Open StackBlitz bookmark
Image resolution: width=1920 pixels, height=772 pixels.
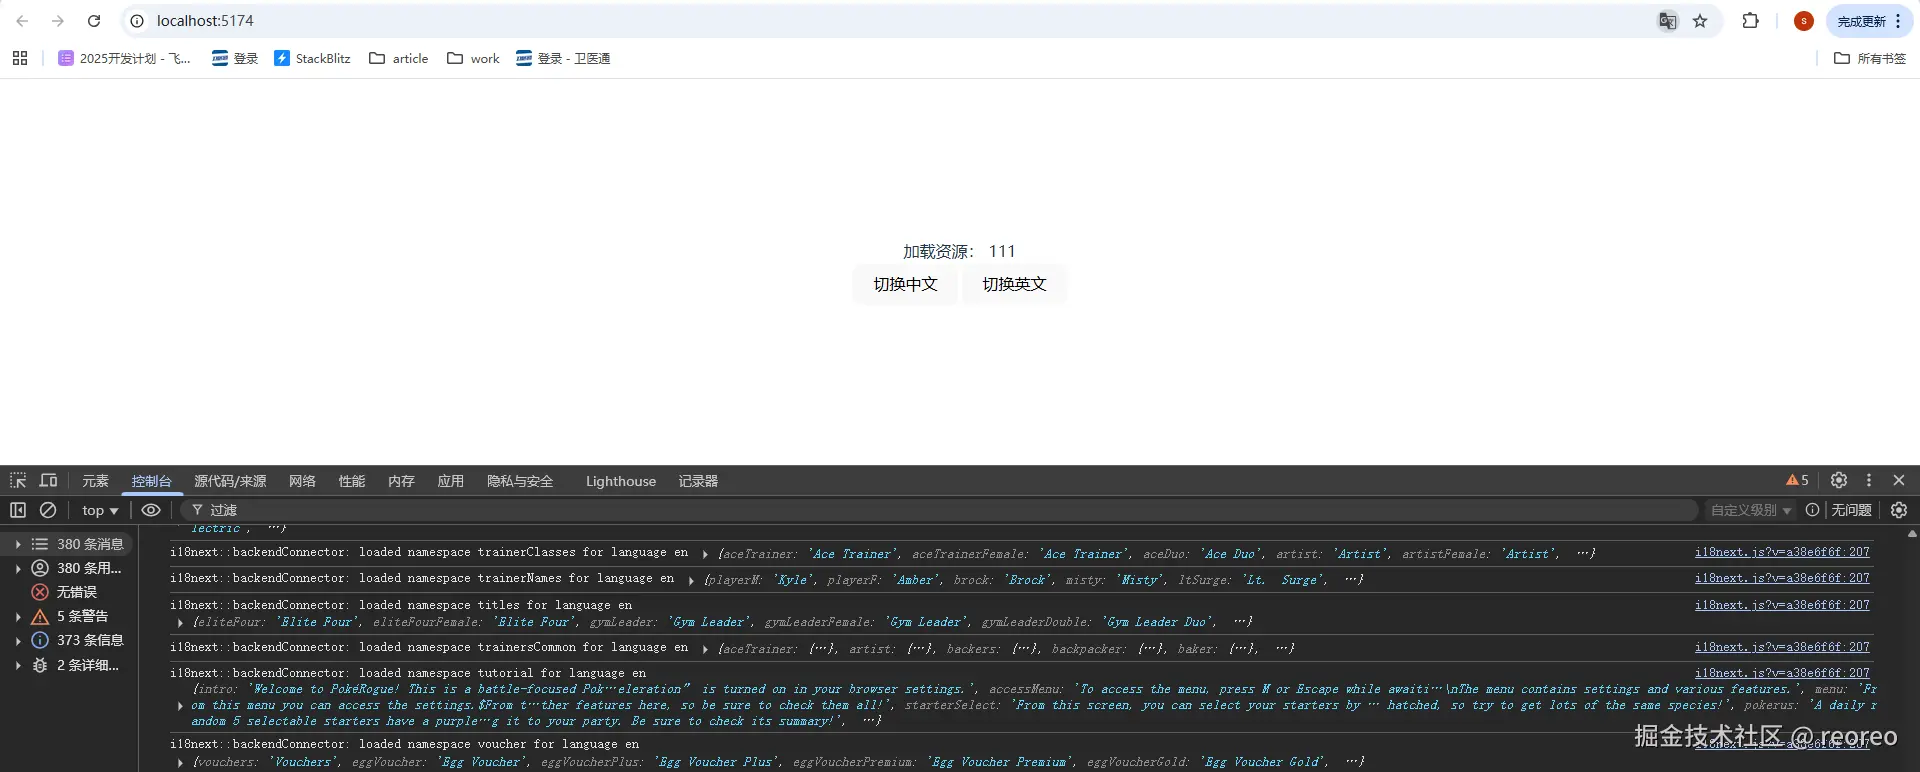pyautogui.click(x=312, y=58)
